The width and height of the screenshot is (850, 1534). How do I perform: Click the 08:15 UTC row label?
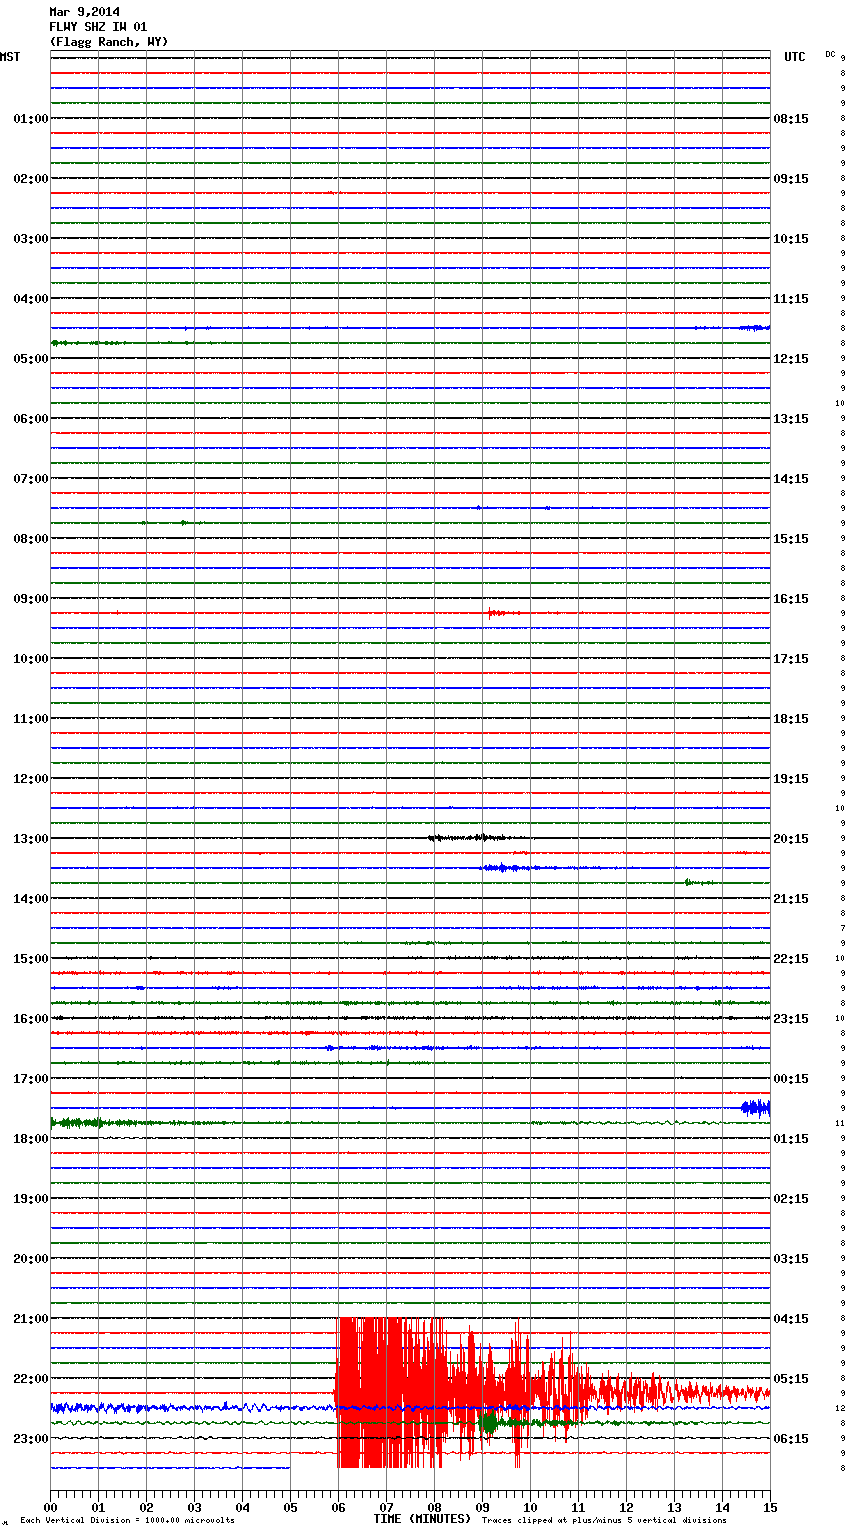[x=791, y=119]
